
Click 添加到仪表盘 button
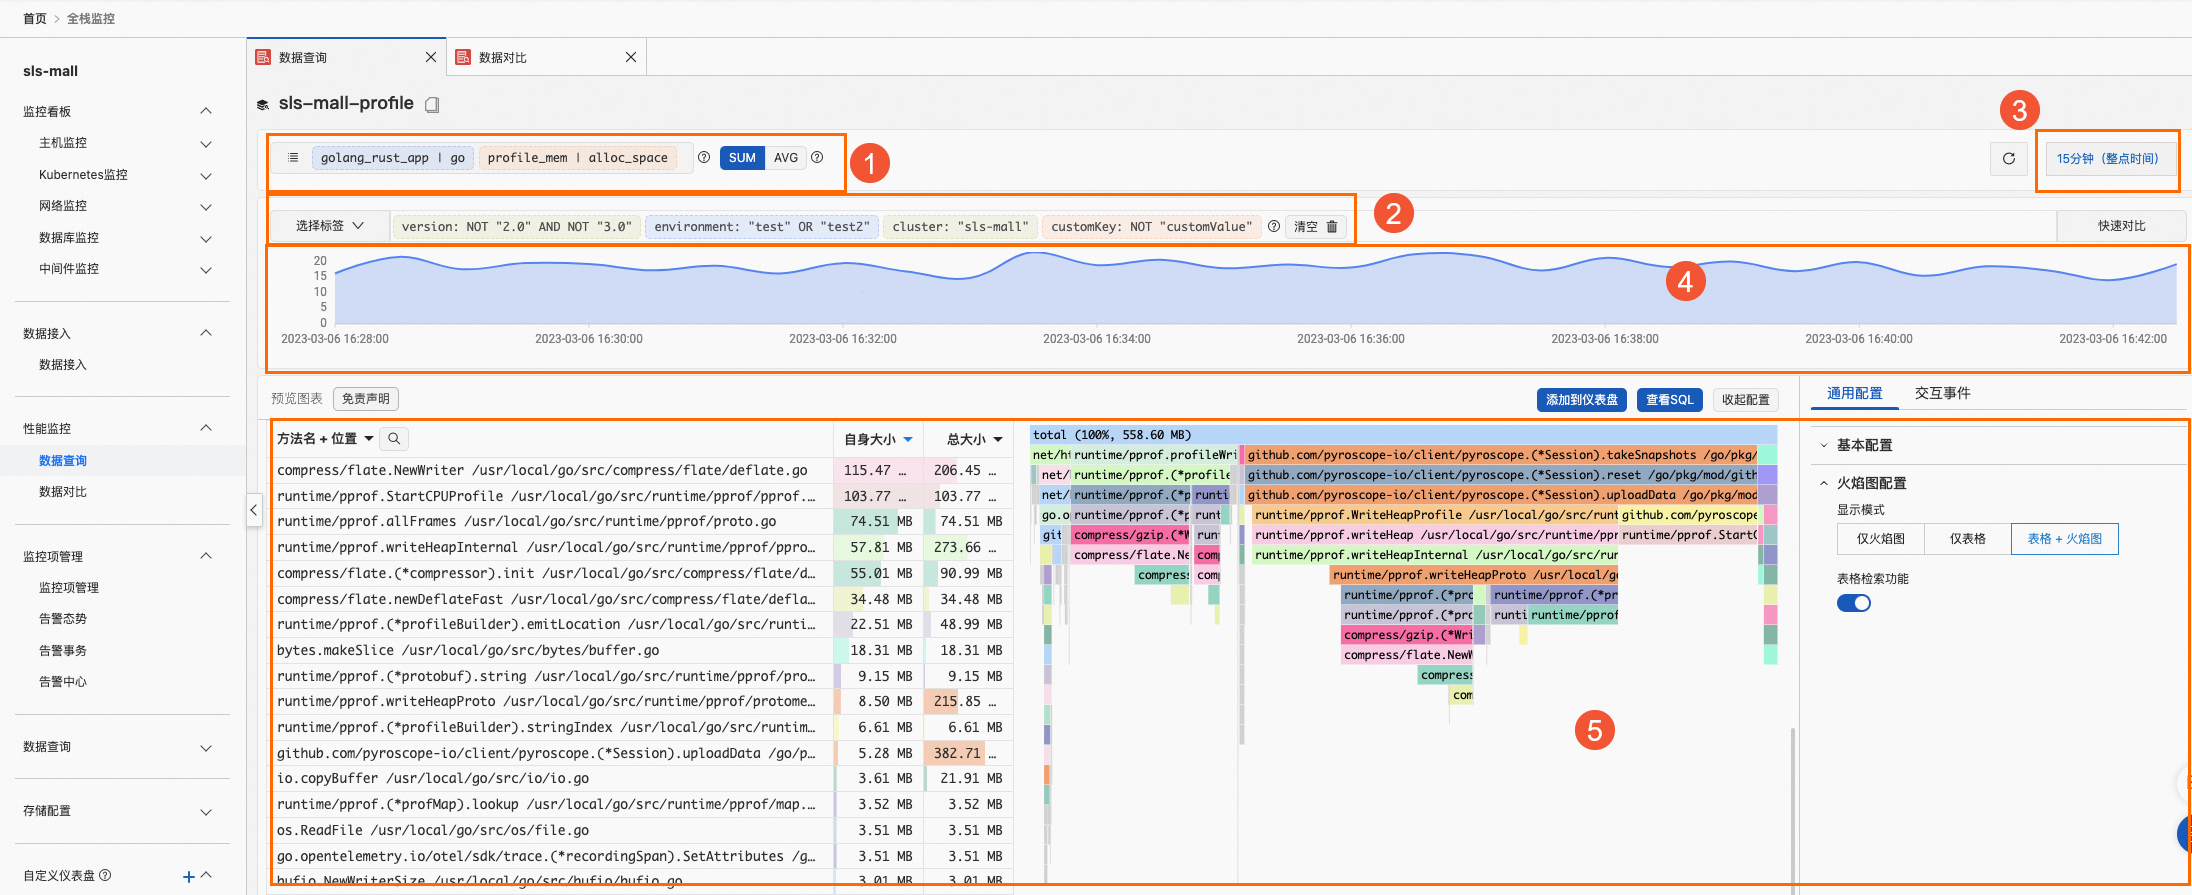1582,400
